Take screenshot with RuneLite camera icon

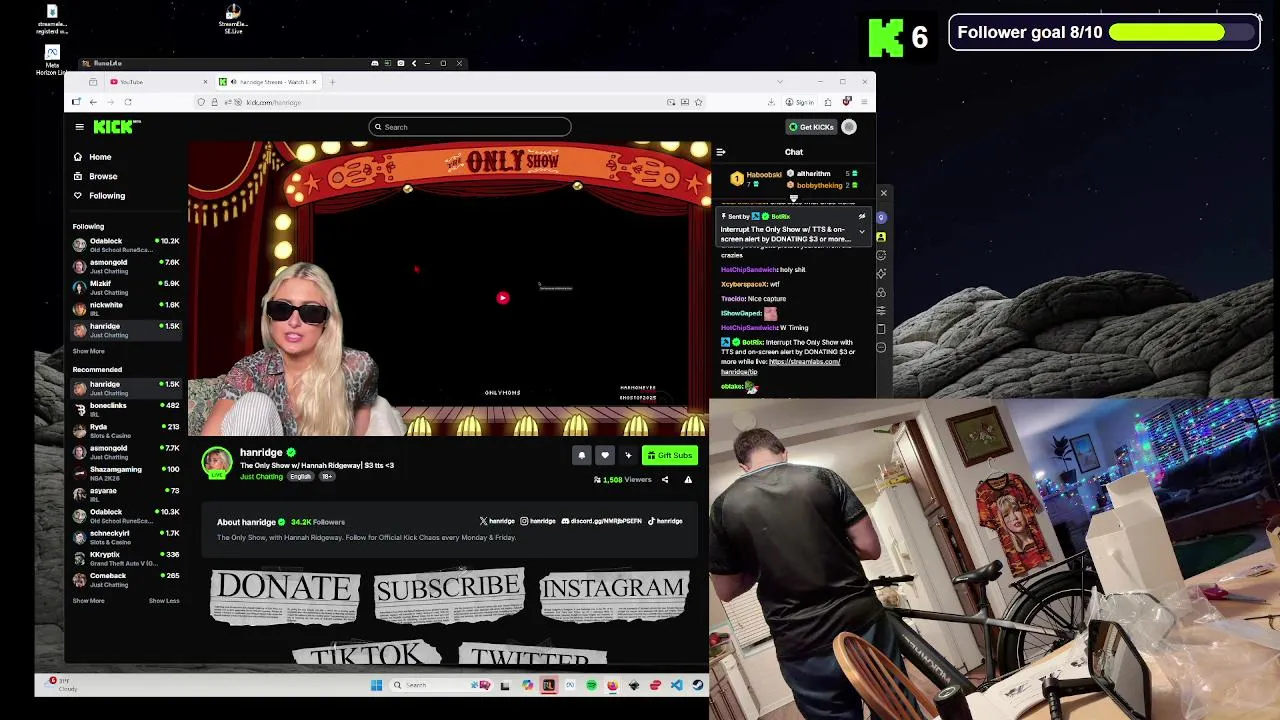[401, 63]
